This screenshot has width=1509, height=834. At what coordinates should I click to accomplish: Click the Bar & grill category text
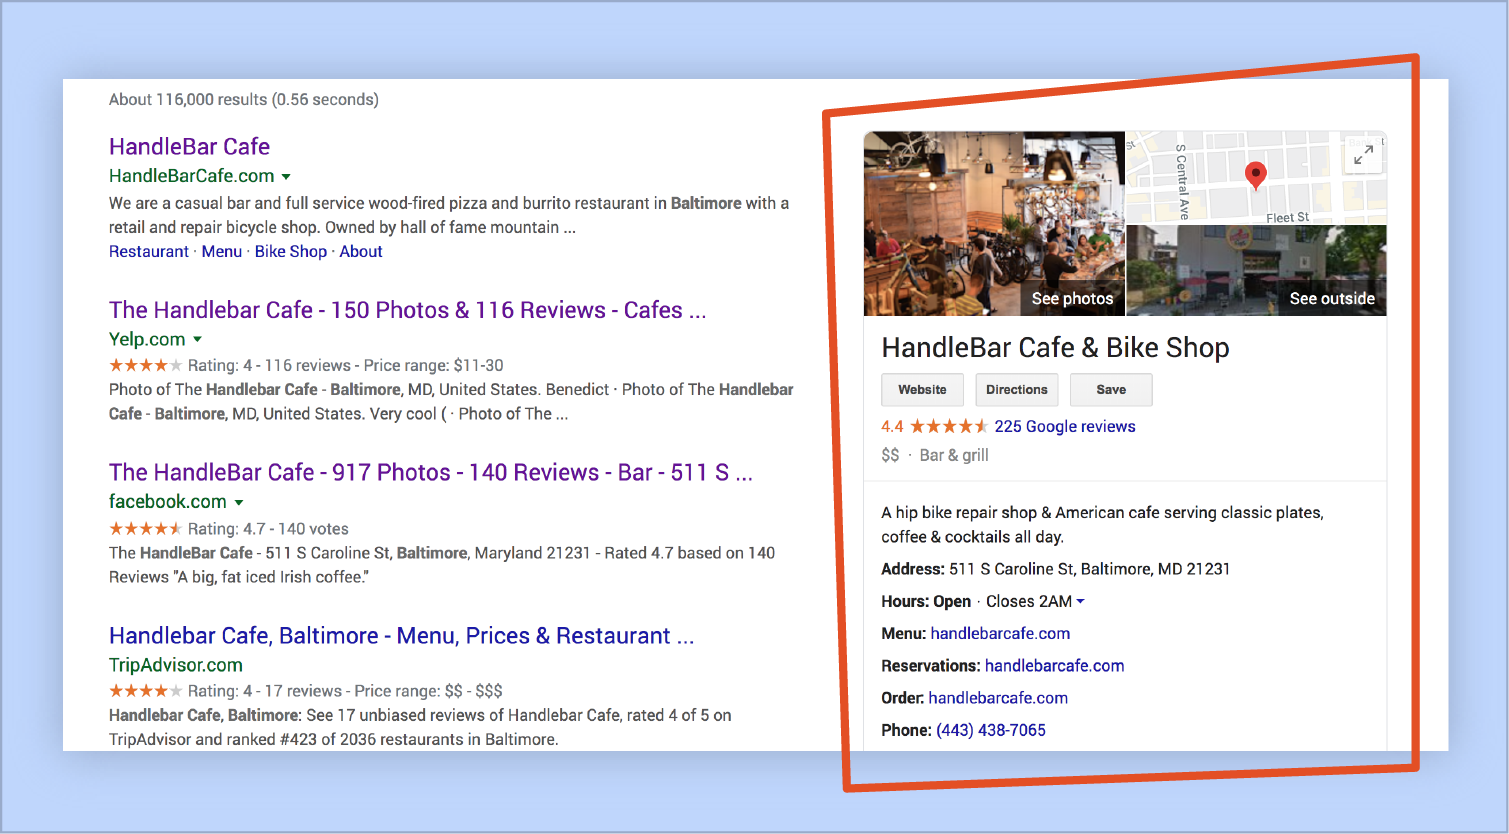954,455
